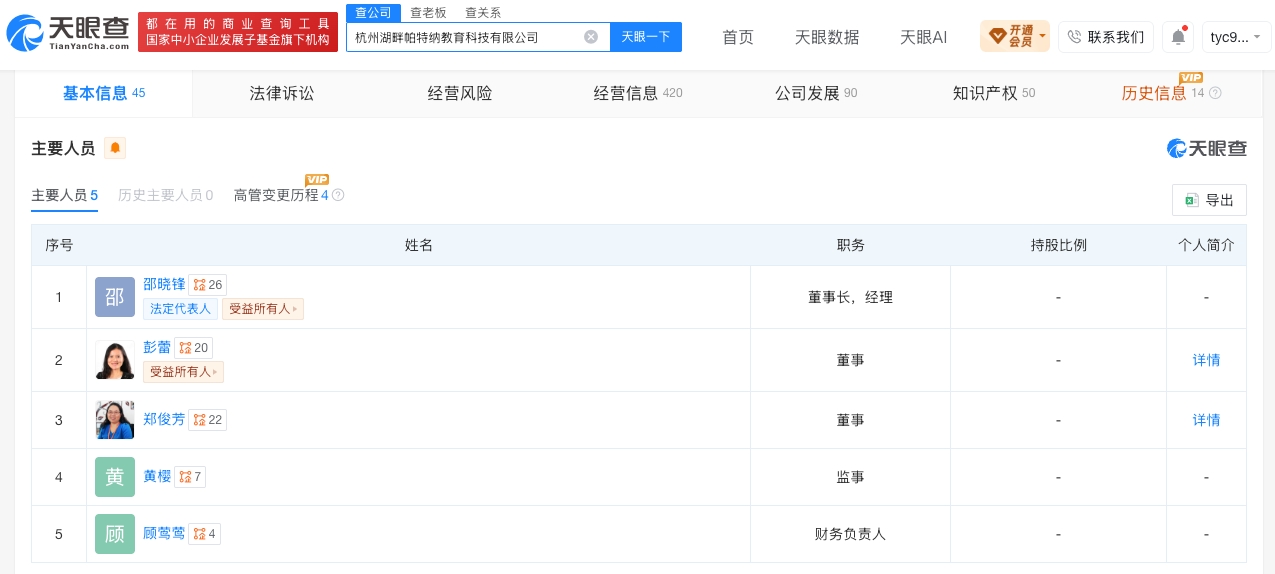Image resolution: width=1275 pixels, height=574 pixels.
Task: Click the 导出 export button
Action: coord(1209,200)
